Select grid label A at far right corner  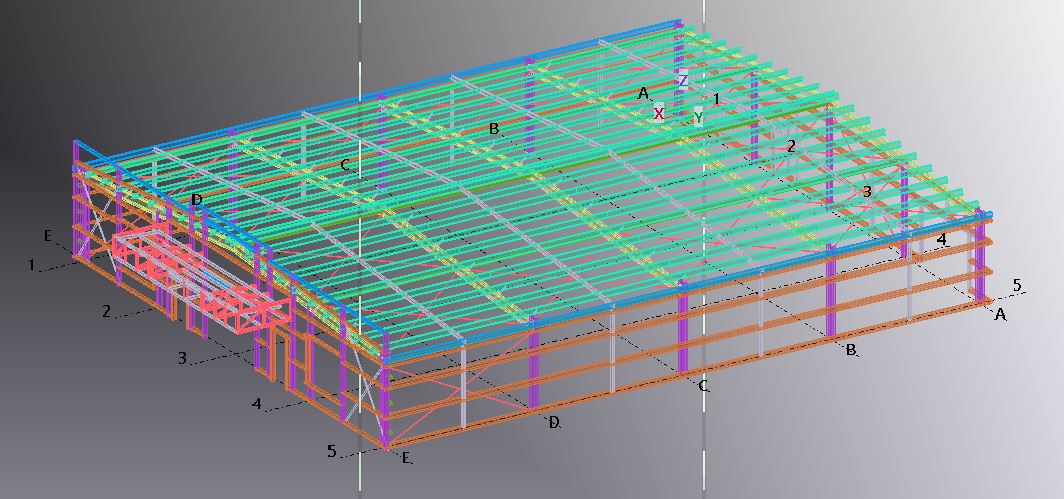(x=997, y=314)
